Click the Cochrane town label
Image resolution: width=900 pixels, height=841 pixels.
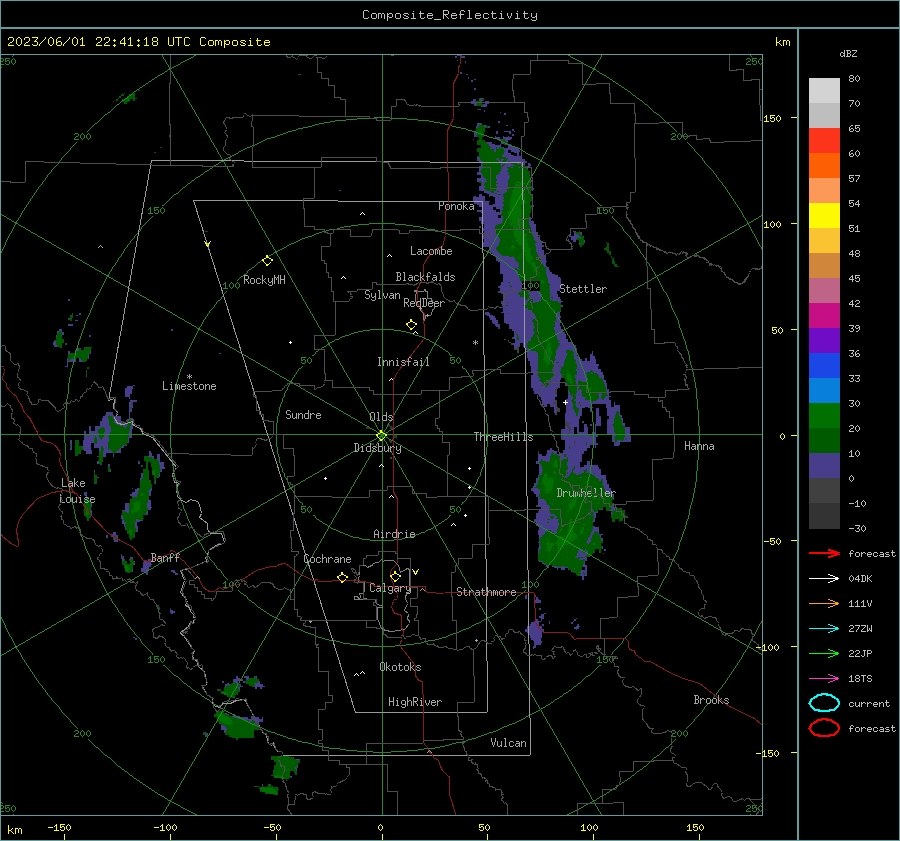(327, 559)
